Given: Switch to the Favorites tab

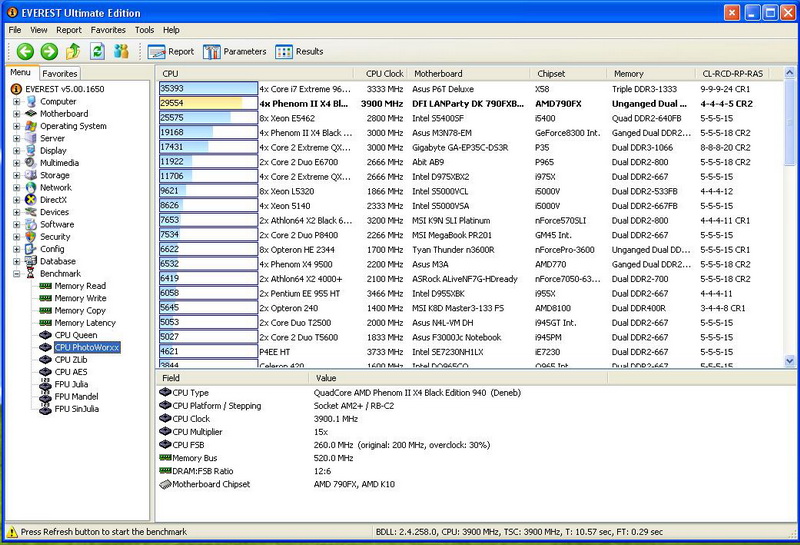Looking at the screenshot, I should pyautogui.click(x=60, y=73).
